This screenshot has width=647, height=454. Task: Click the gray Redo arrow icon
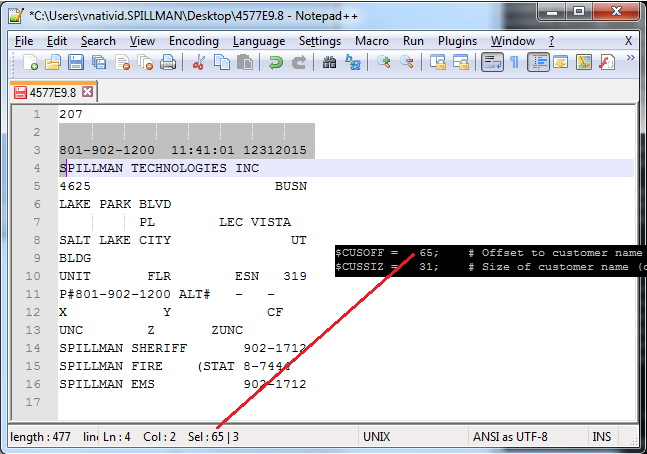[x=299, y=62]
